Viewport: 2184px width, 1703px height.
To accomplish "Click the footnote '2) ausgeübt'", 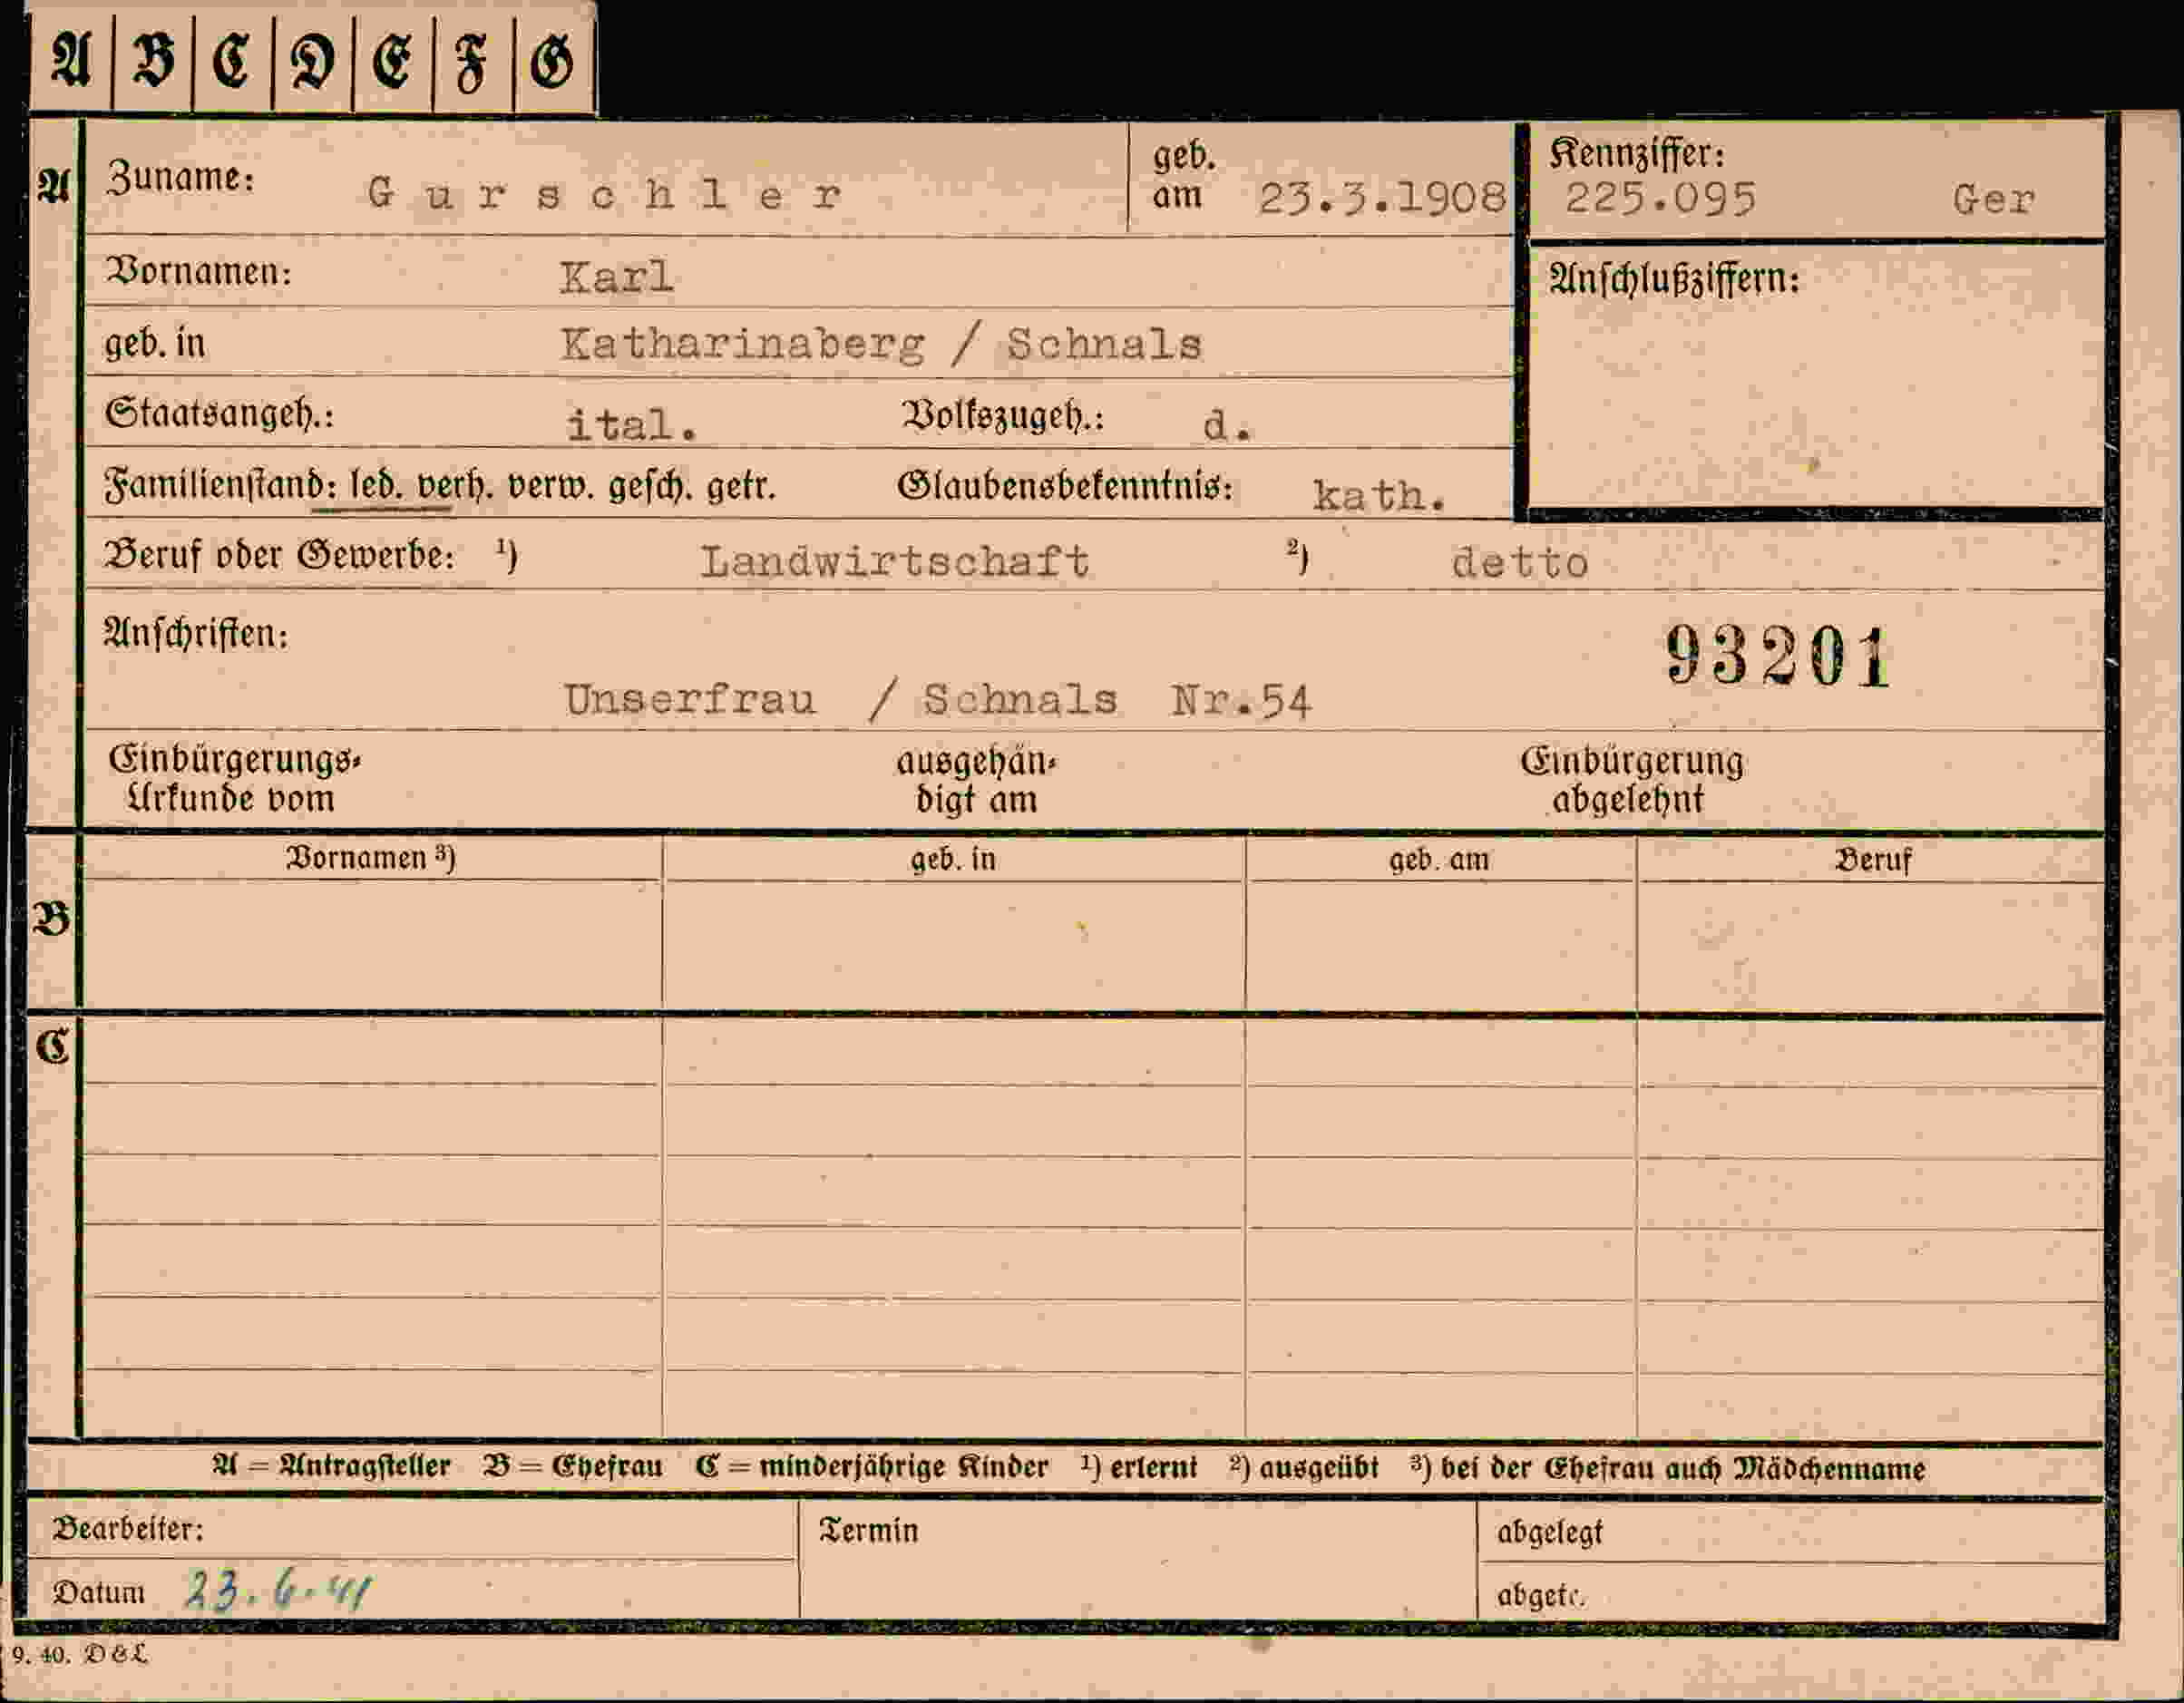I will click(1304, 1467).
